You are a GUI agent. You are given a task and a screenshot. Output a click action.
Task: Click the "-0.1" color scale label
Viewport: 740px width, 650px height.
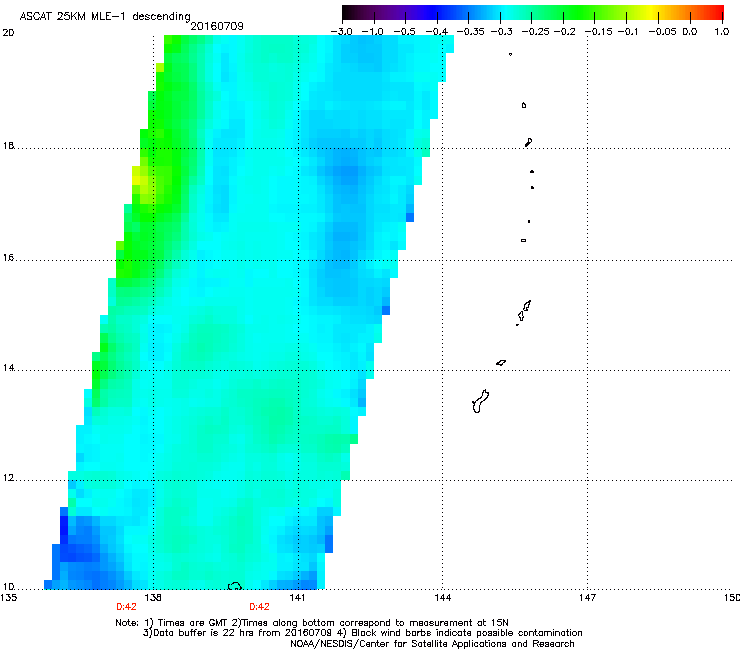(628, 32)
